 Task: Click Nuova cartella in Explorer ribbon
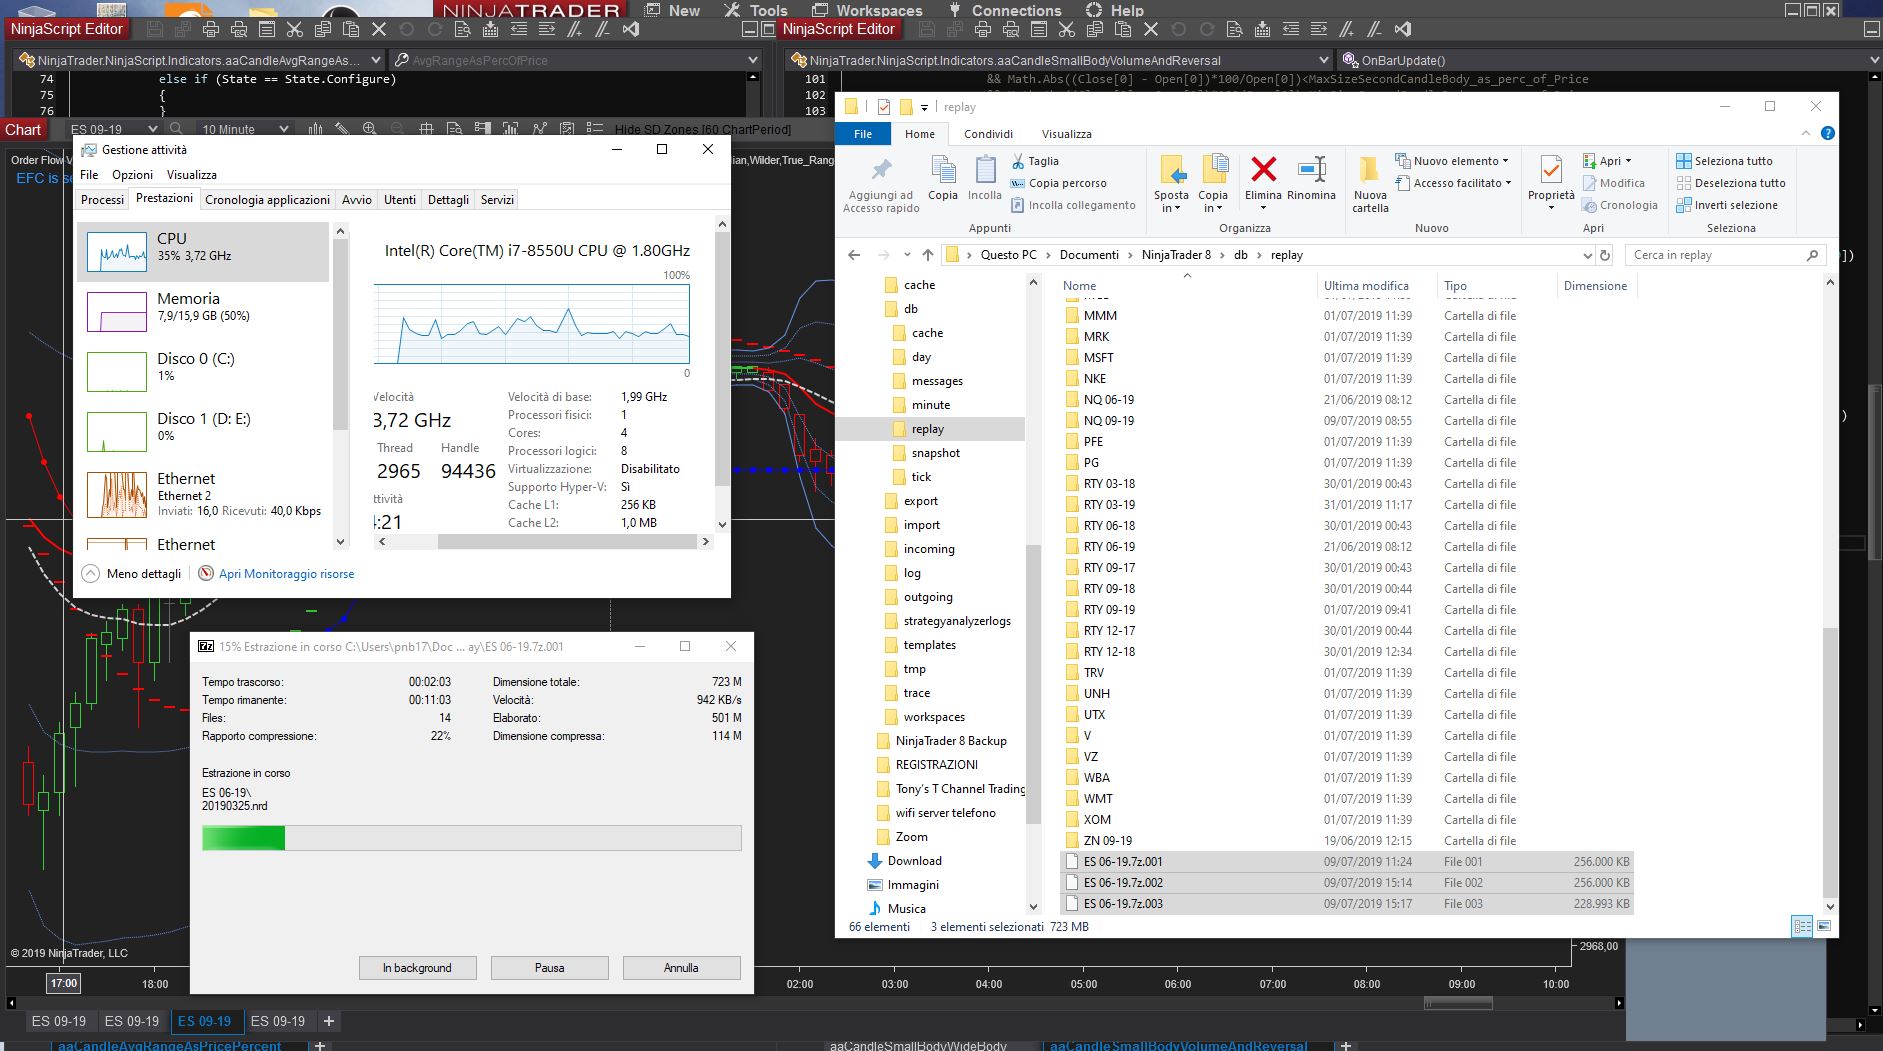click(1370, 185)
